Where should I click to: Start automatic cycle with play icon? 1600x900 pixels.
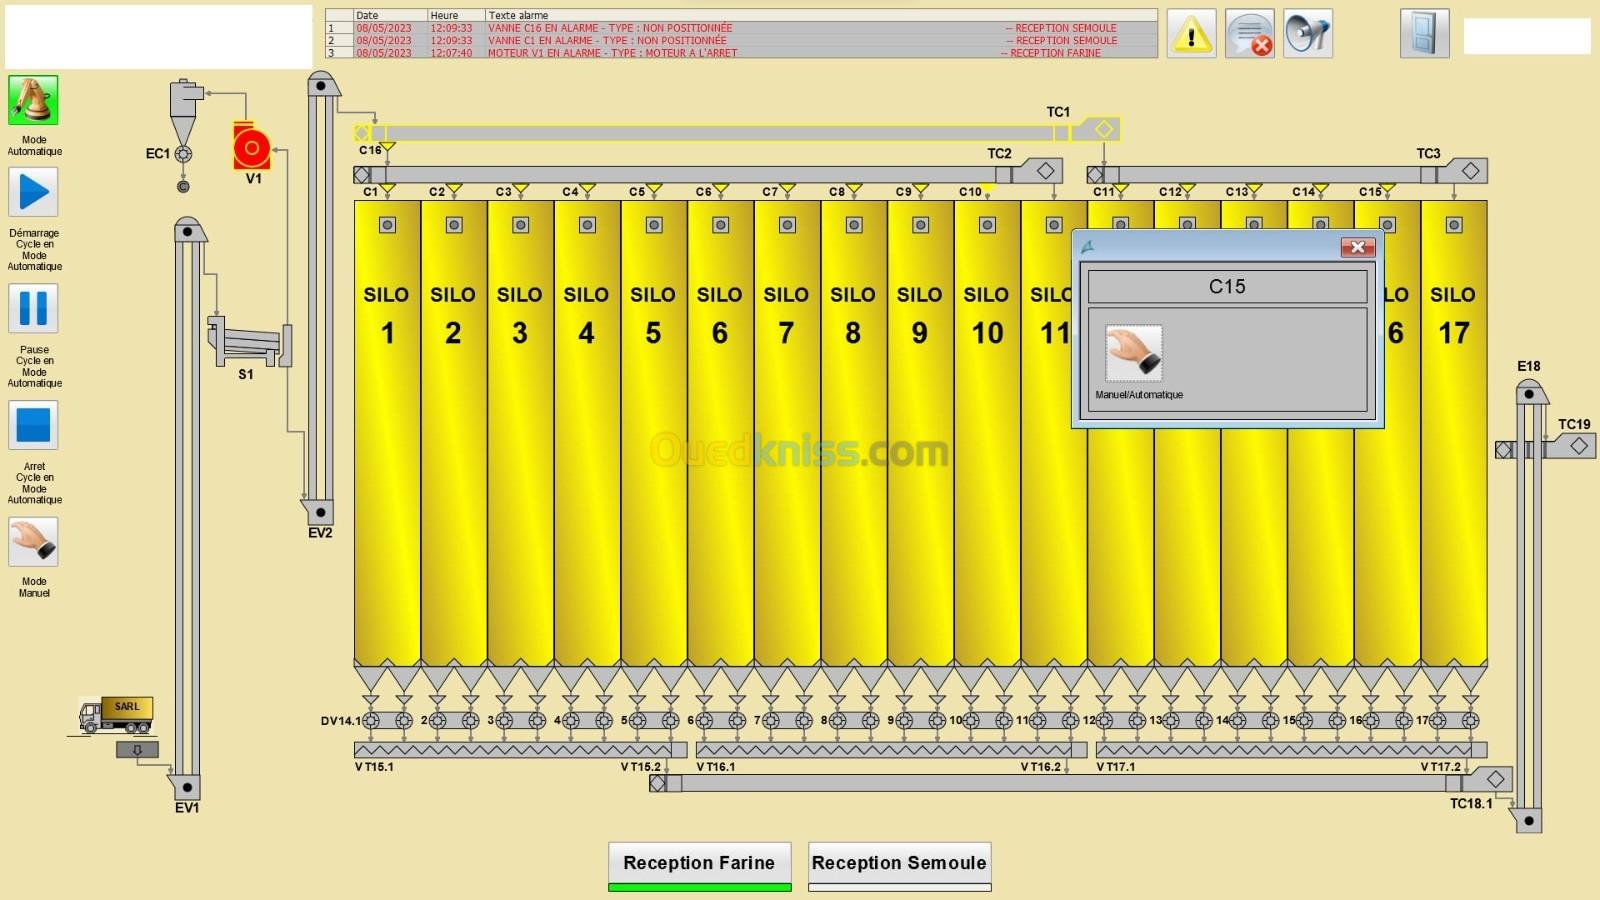click(x=33, y=192)
